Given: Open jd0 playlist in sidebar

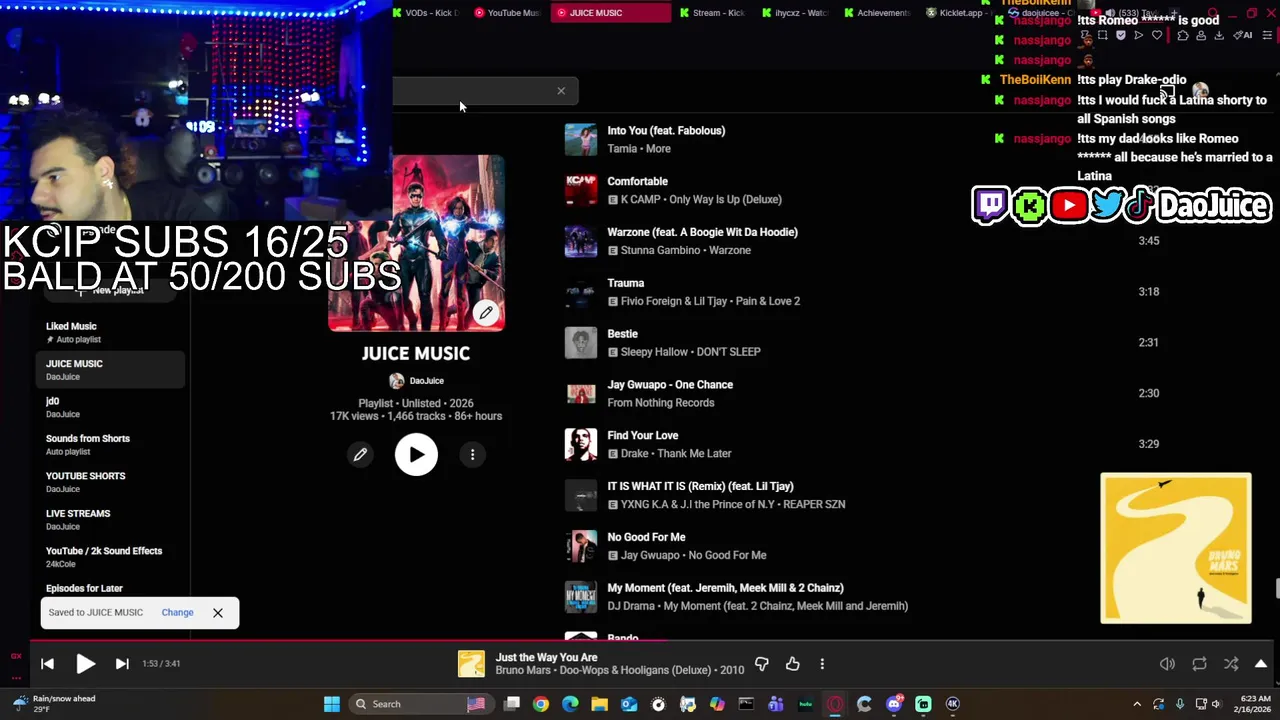Looking at the screenshot, I should click(110, 407).
